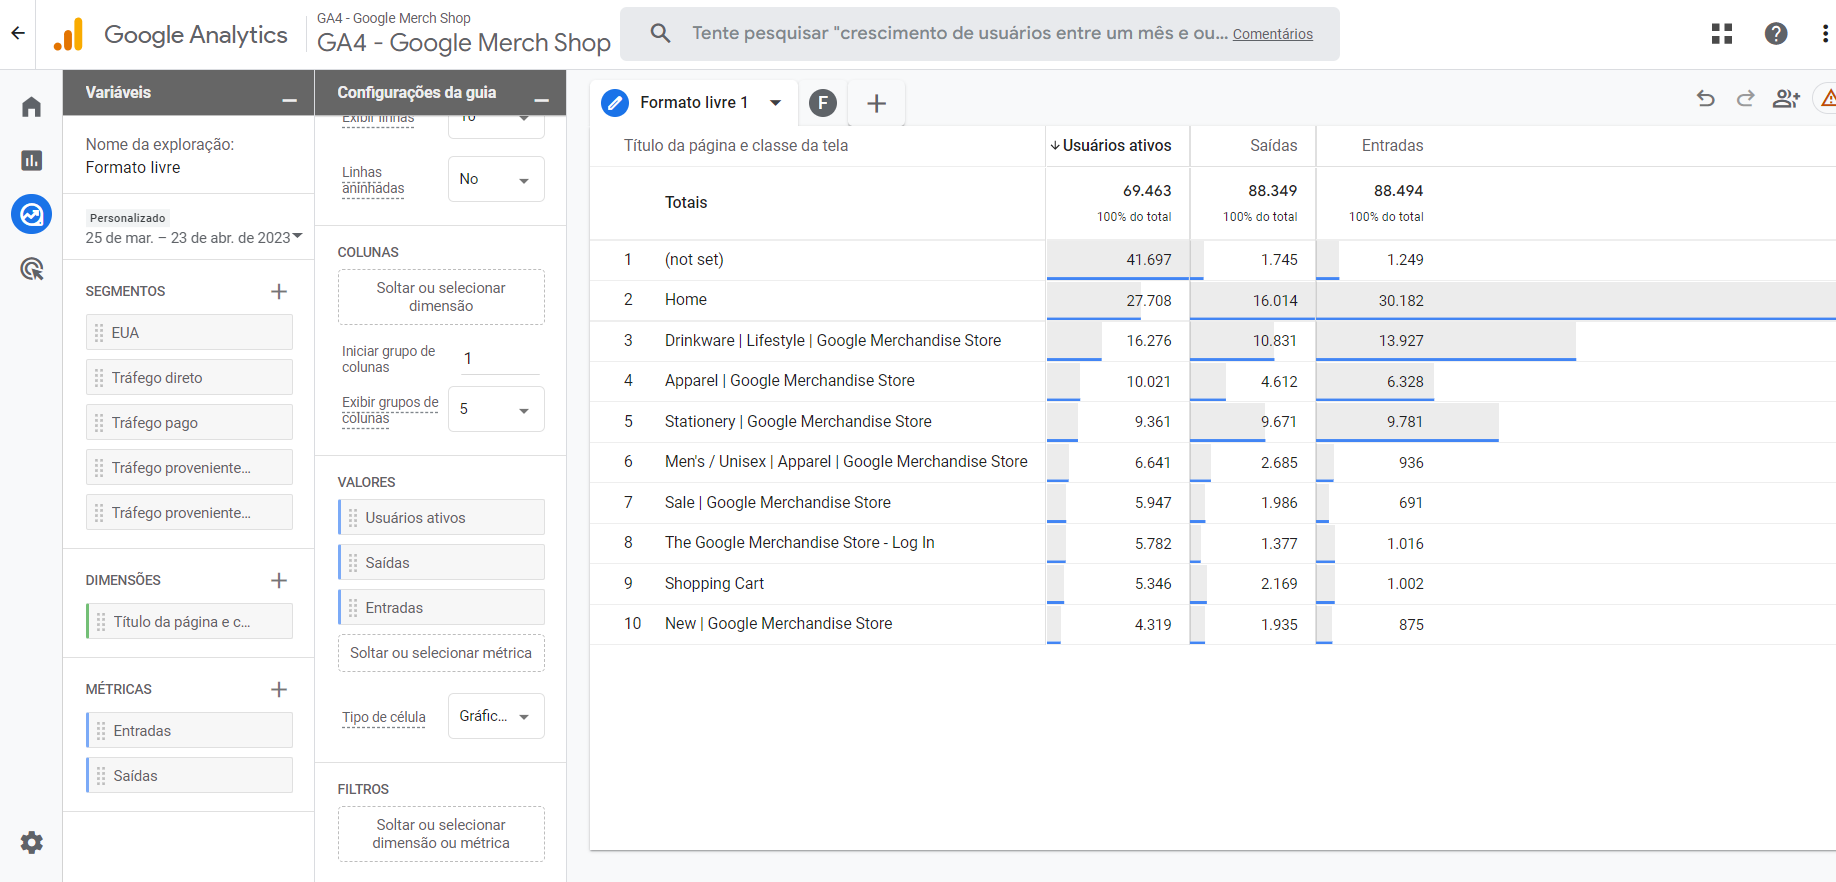Open the date range dropdown
Image resolution: width=1836 pixels, height=882 pixels.
click(x=194, y=238)
